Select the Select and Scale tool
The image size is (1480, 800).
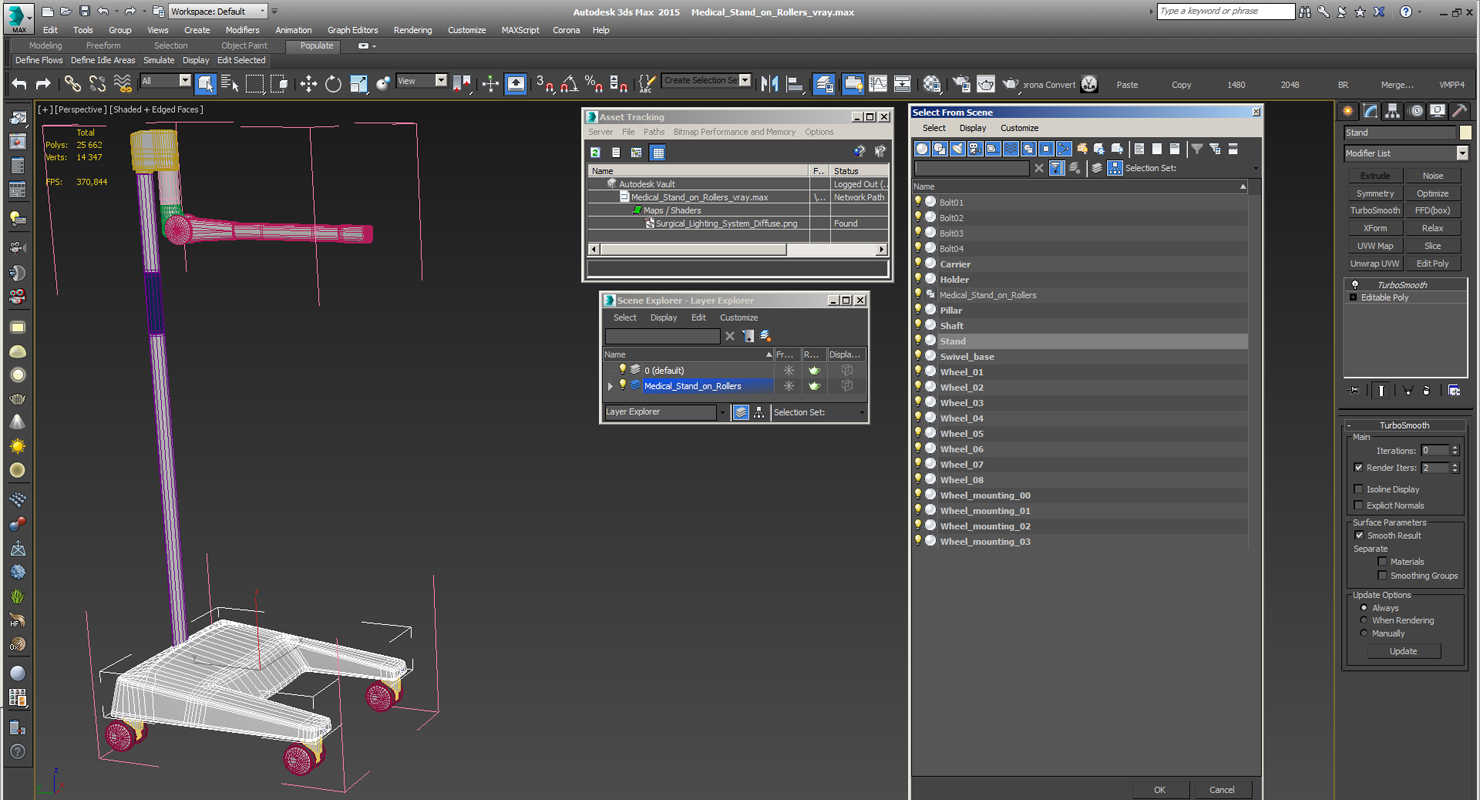coord(358,84)
